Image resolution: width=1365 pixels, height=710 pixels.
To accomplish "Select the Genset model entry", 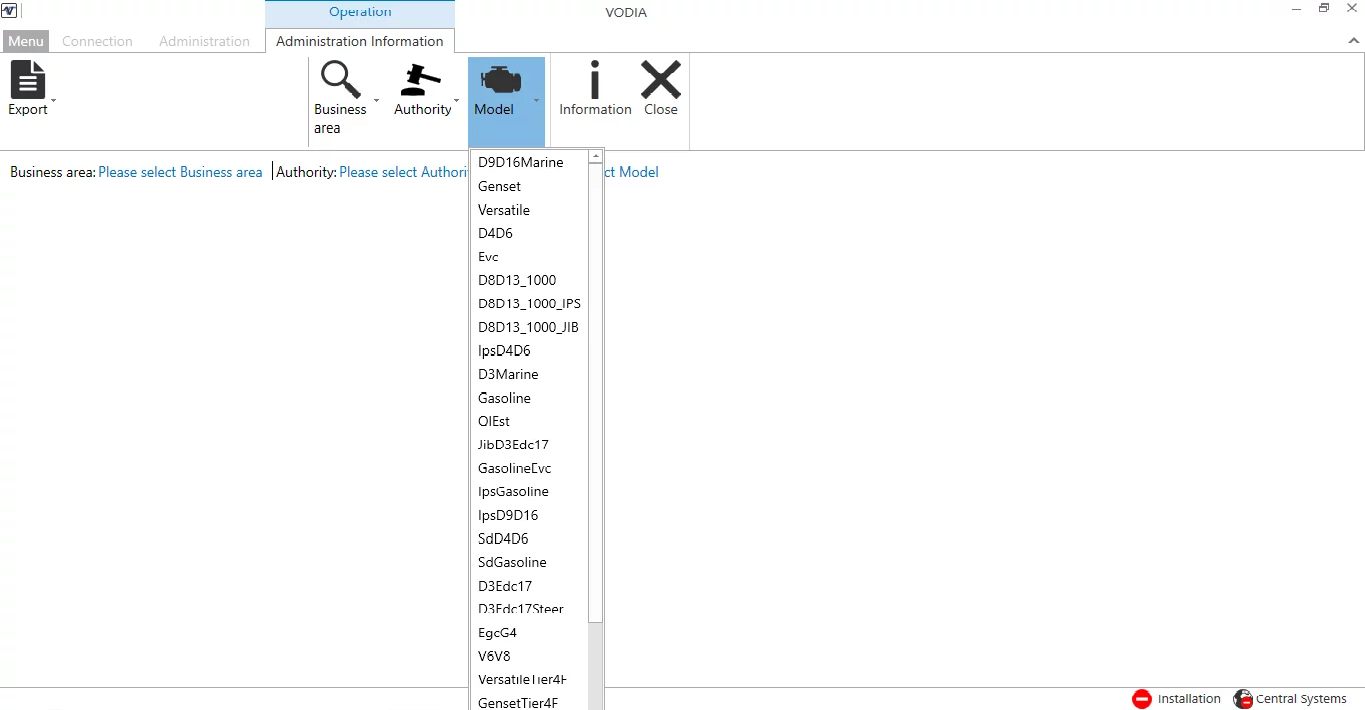I will (499, 186).
